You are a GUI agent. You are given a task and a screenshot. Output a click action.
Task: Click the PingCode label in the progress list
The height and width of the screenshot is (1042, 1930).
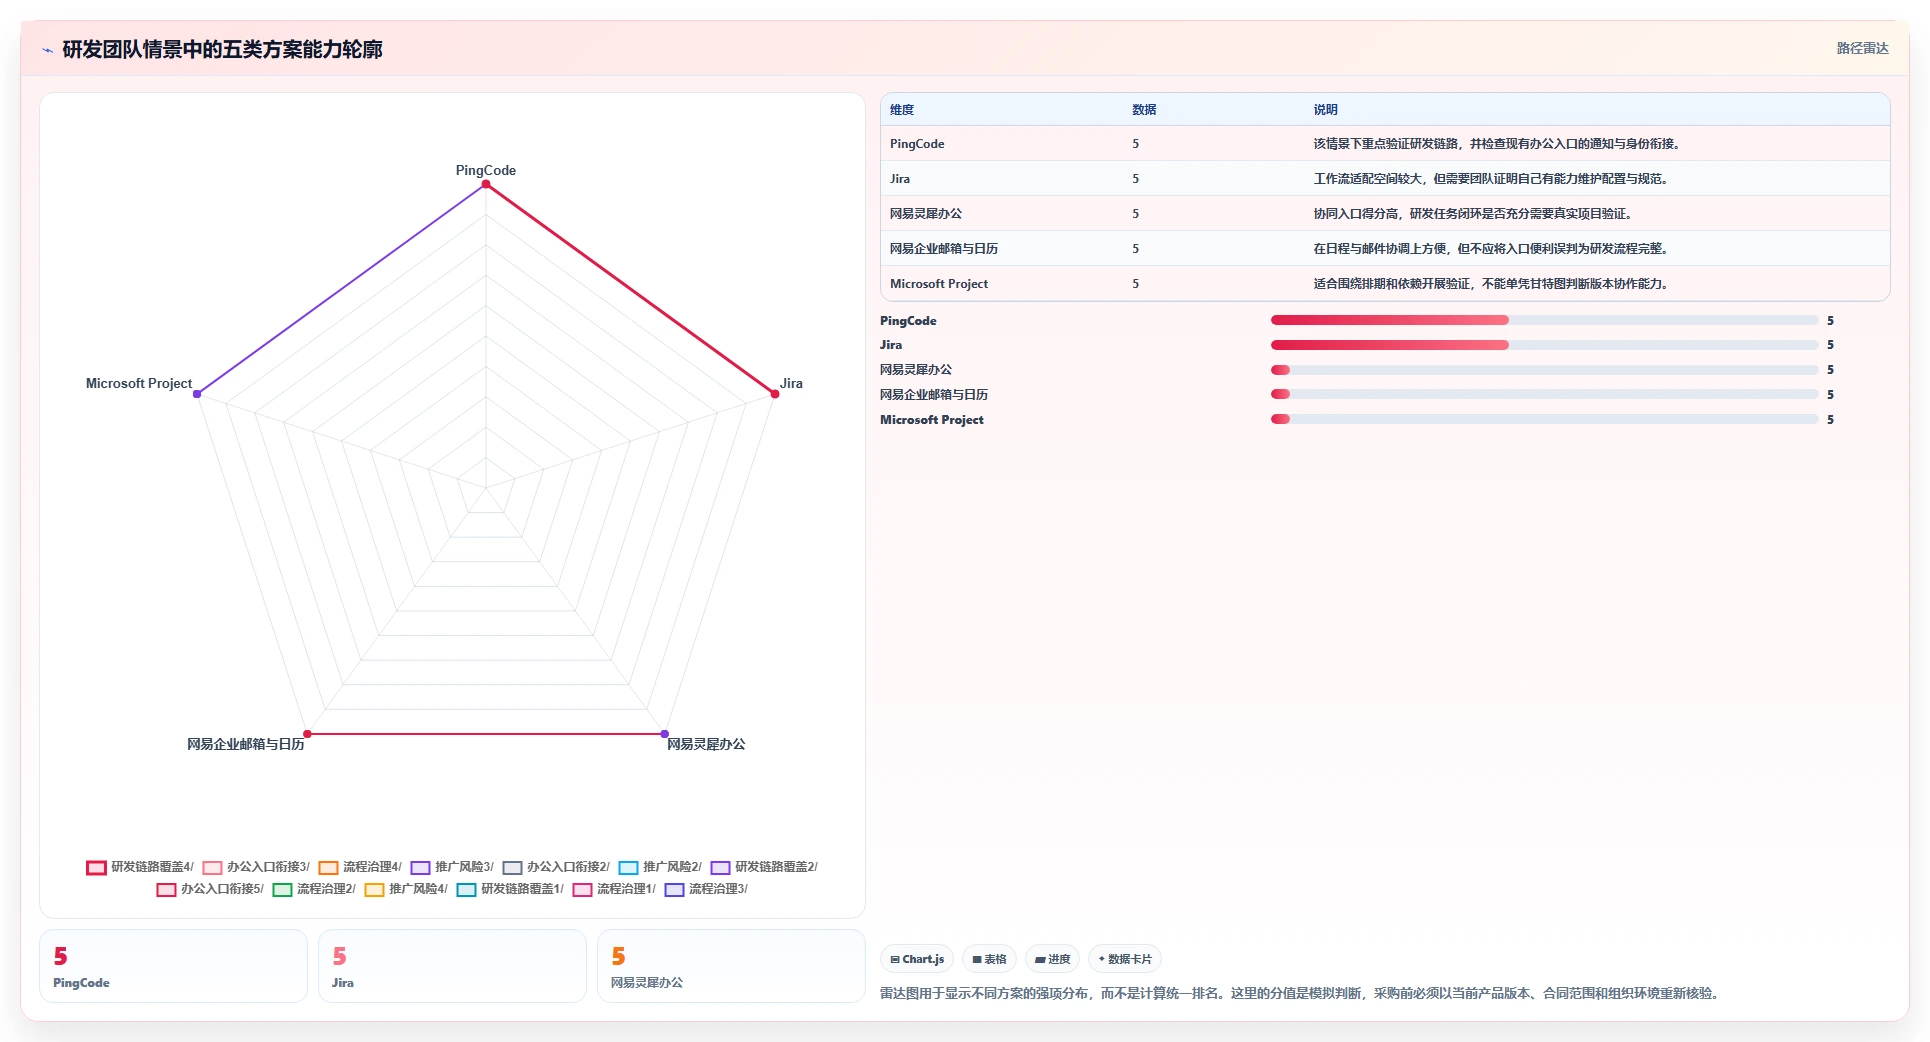coord(908,321)
